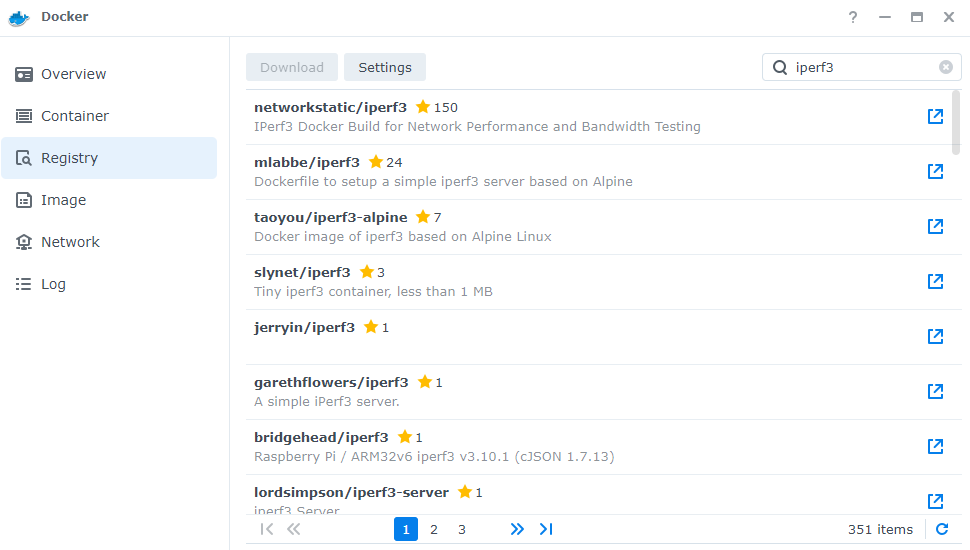The width and height of the screenshot is (970, 550).
Task: Click 'Dockerfile to setup a simple iperf3 server' description
Action: [x=443, y=182]
